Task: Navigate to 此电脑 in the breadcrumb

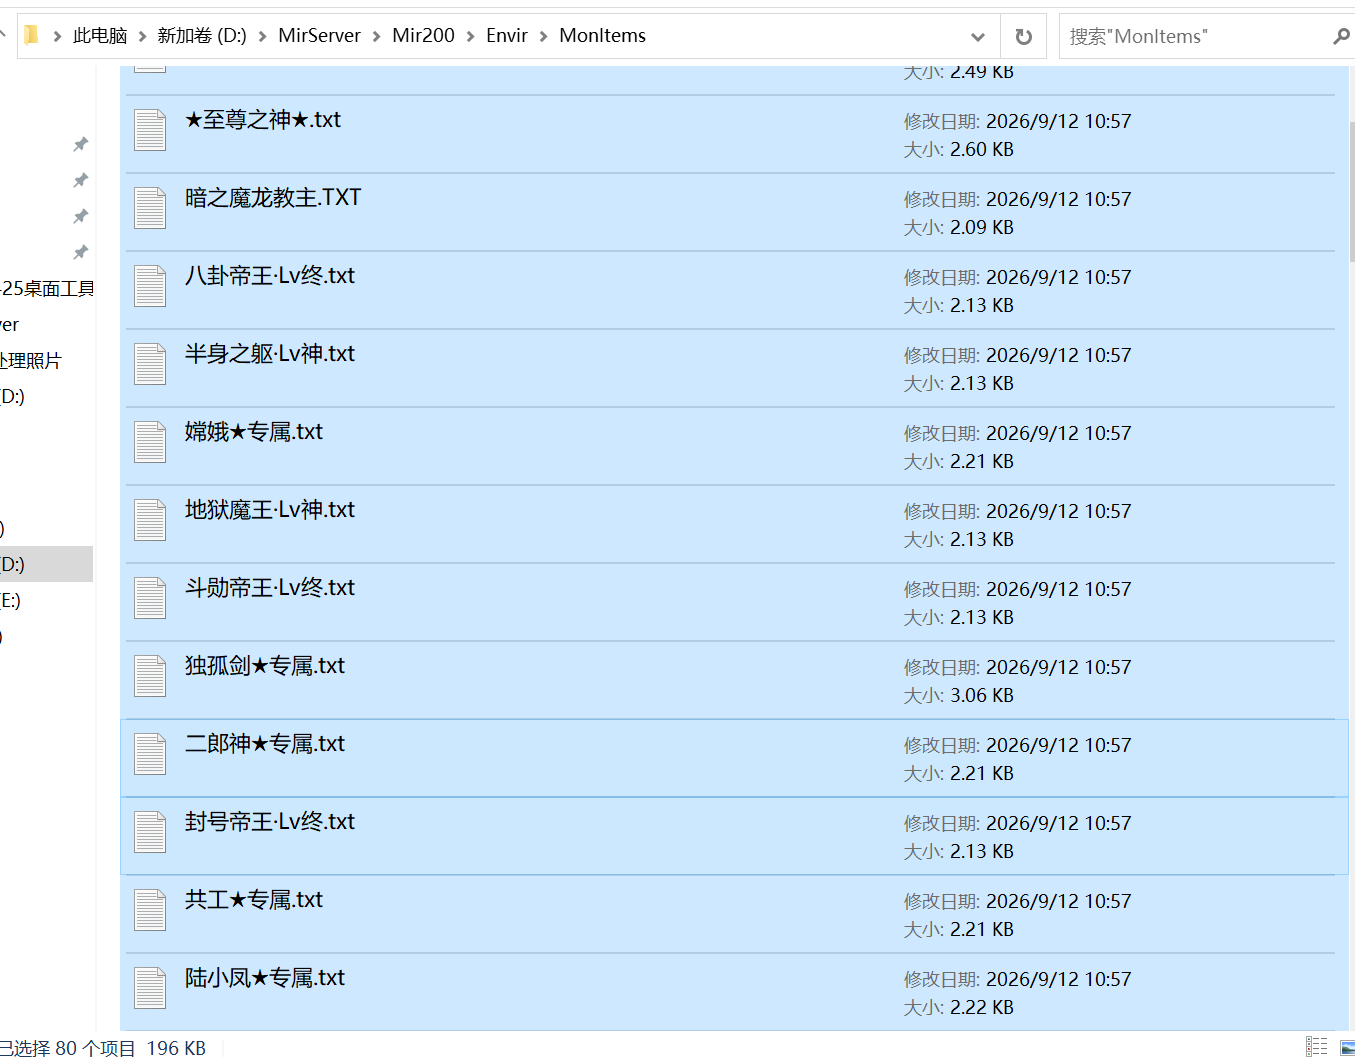Action: (x=100, y=36)
